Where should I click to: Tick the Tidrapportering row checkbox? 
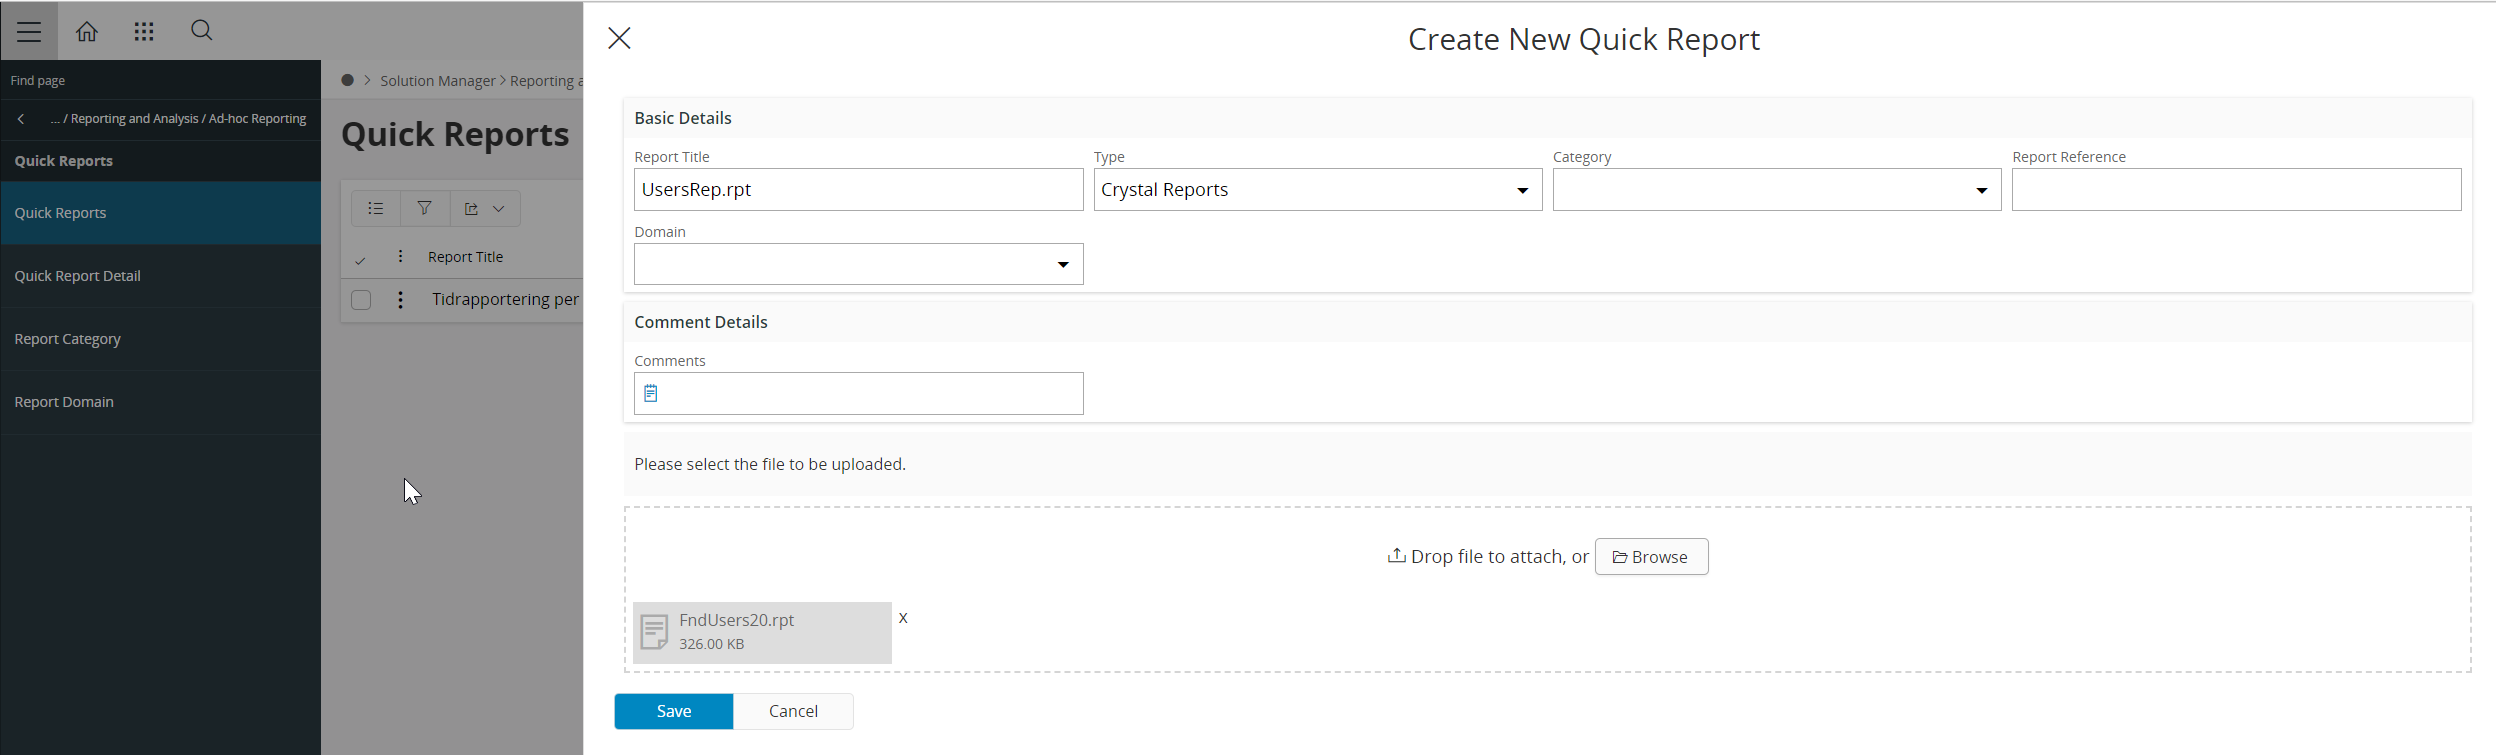pyautogui.click(x=361, y=300)
